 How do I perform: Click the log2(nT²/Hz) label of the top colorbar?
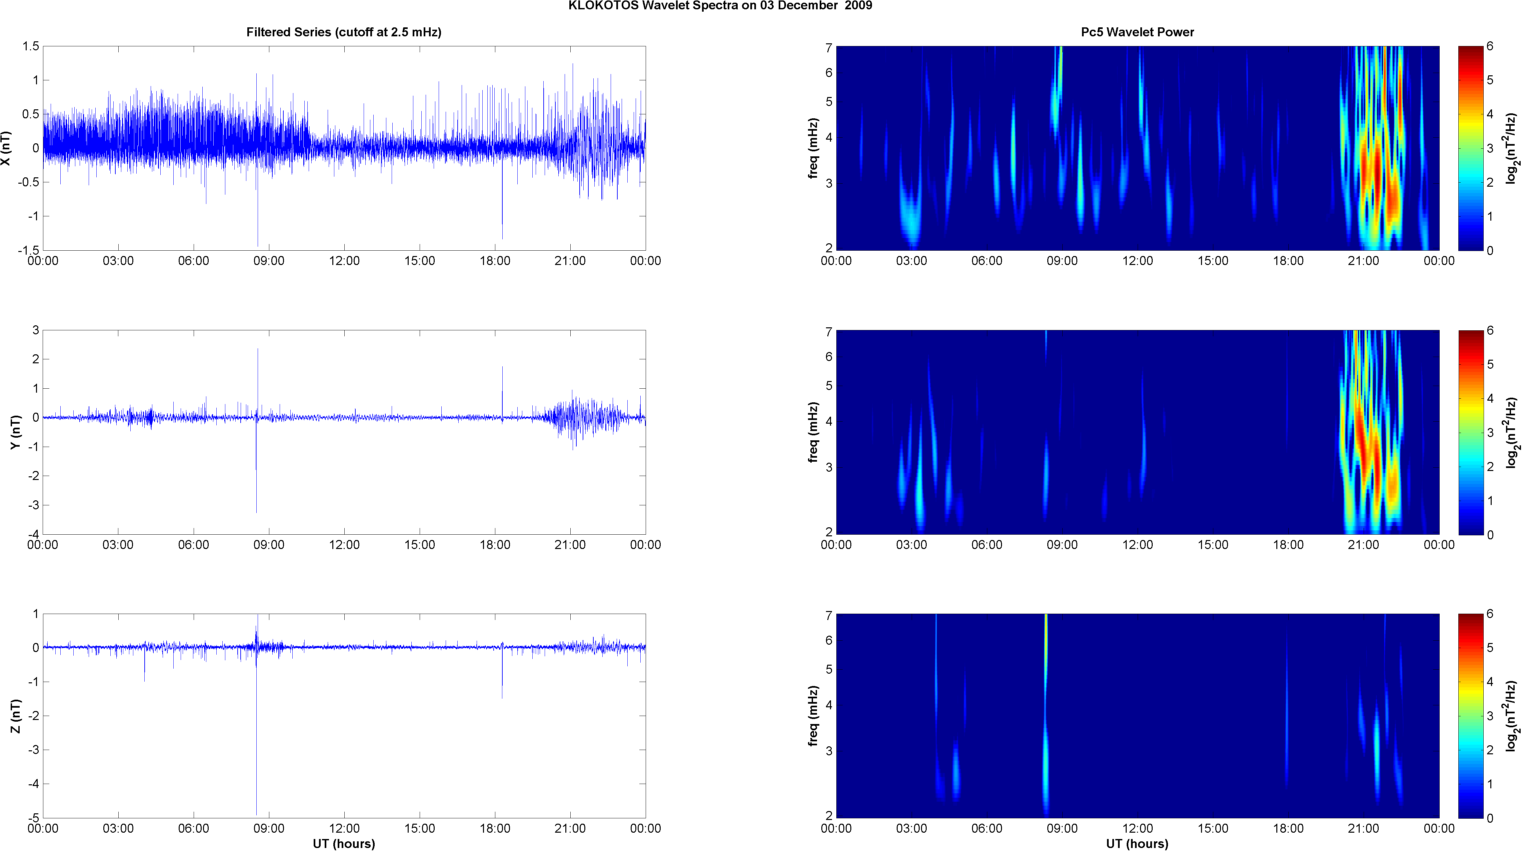tap(1513, 148)
